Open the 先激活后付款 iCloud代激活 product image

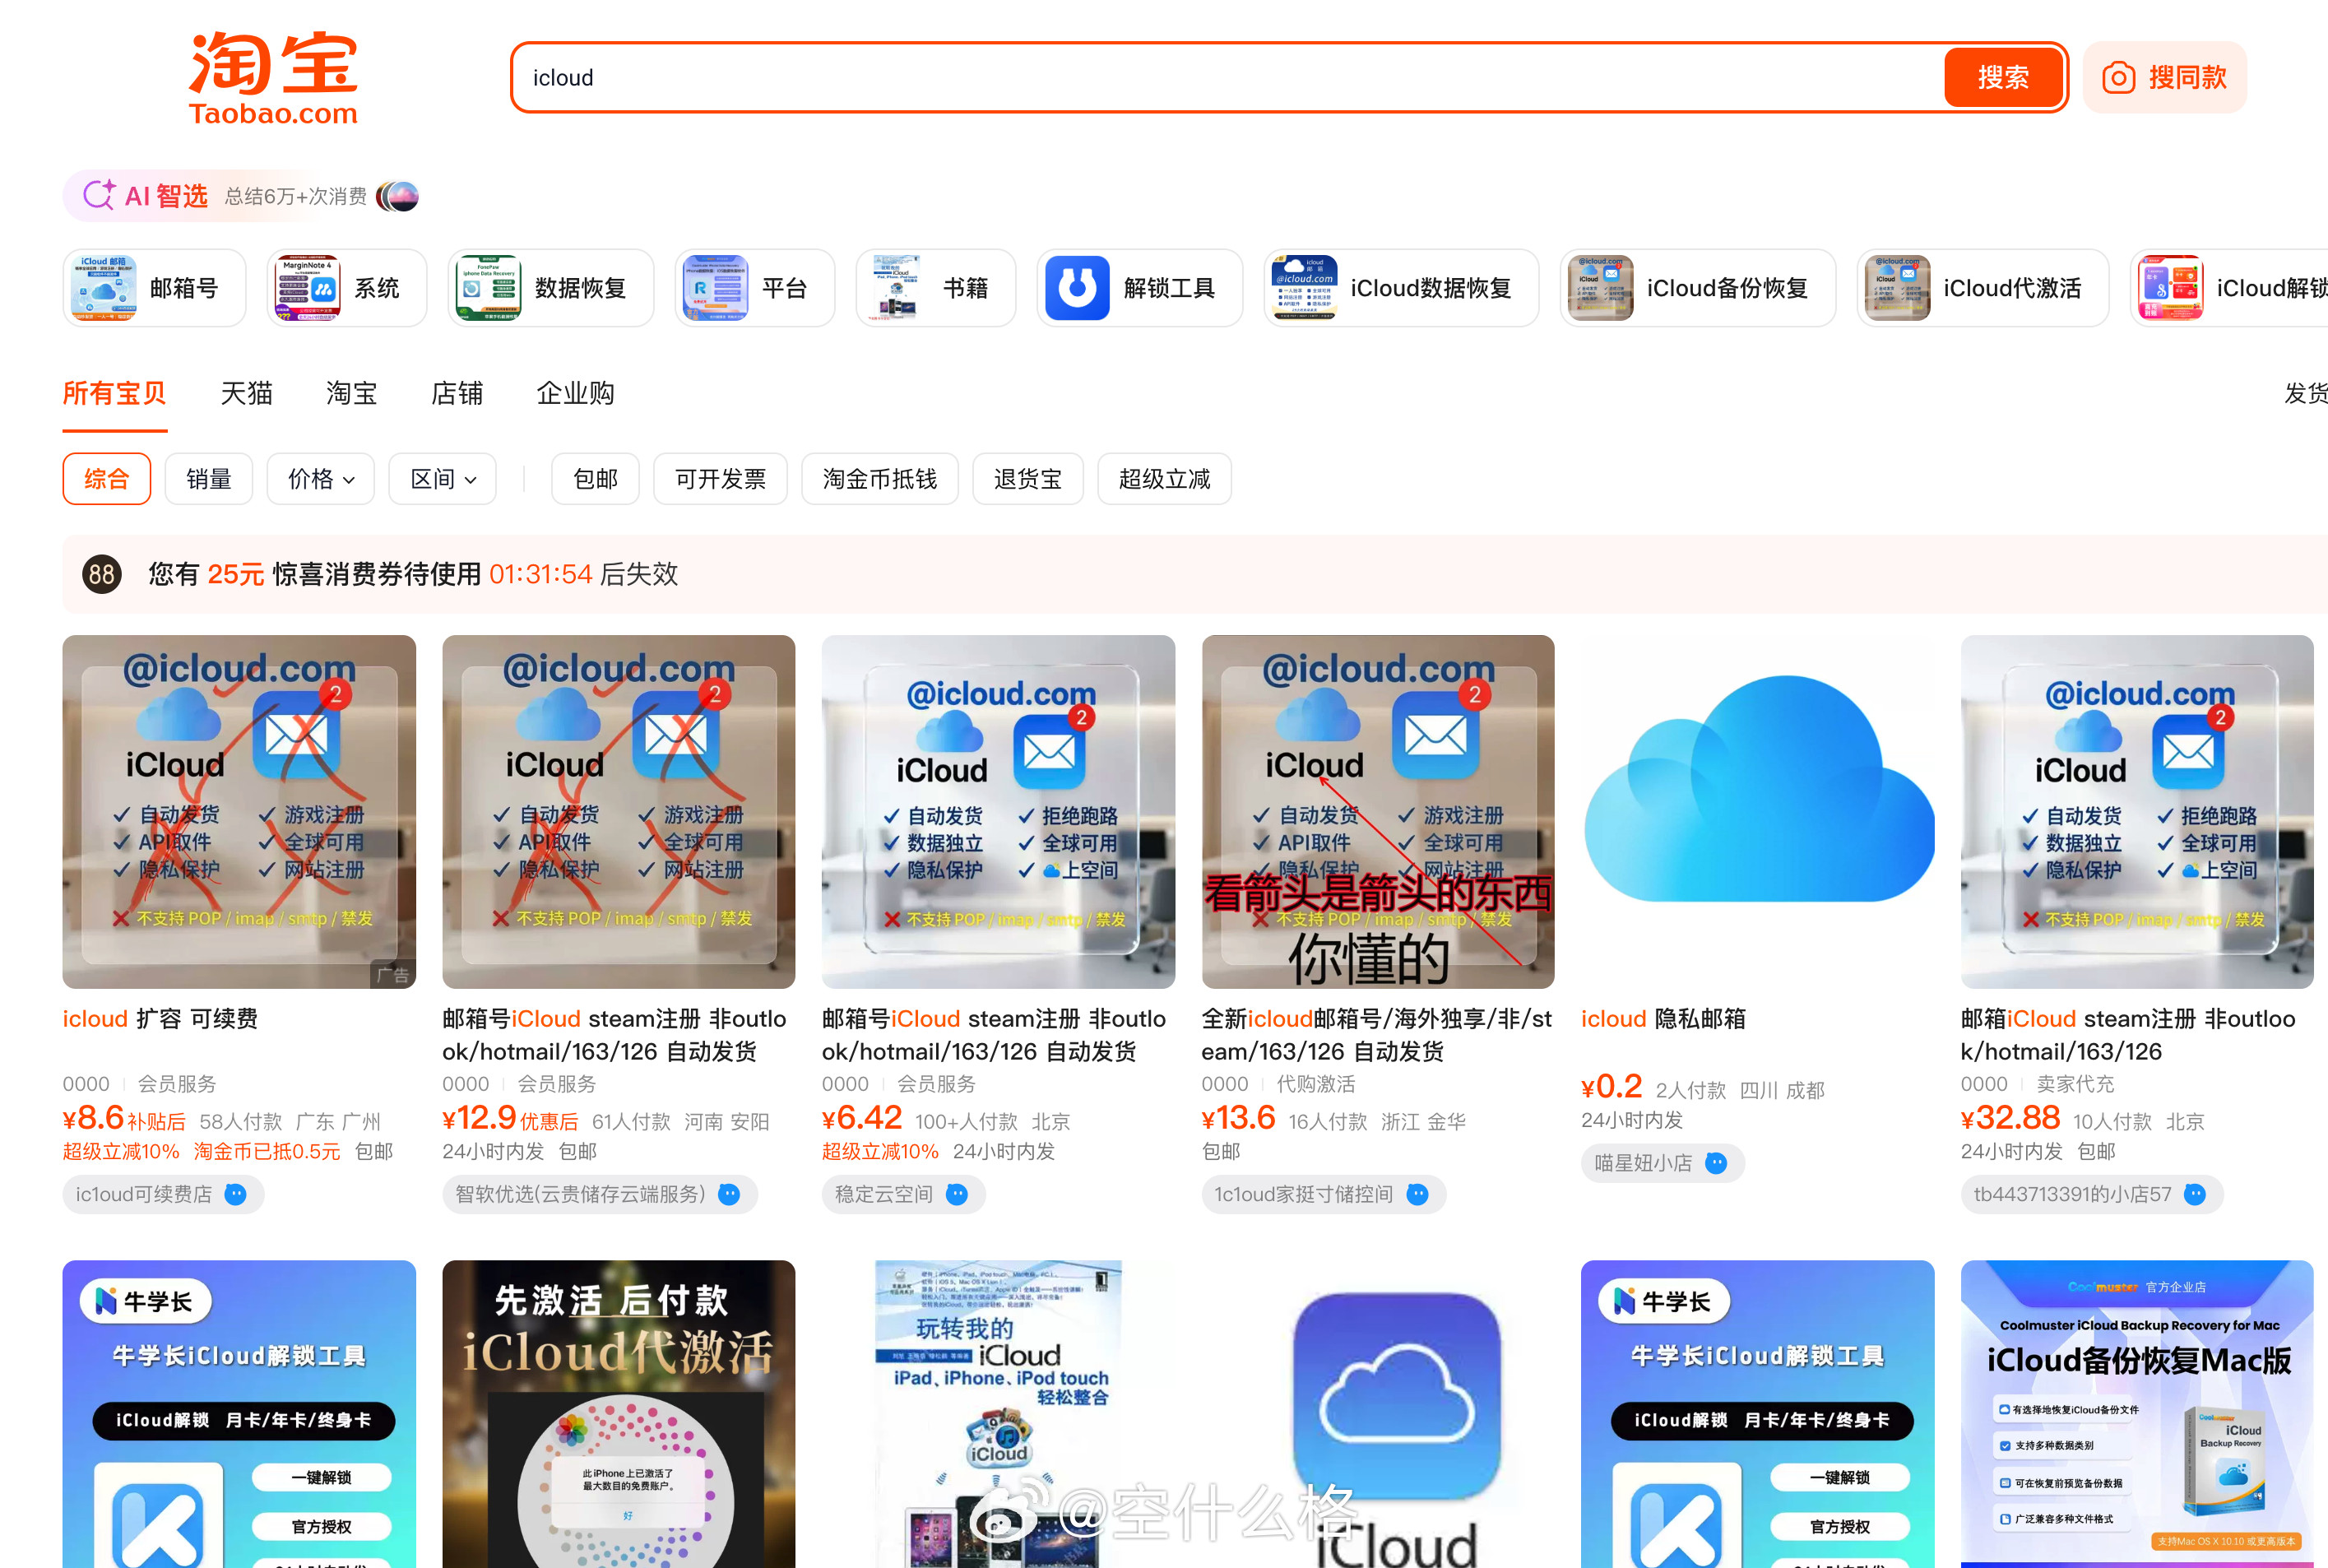(619, 1414)
